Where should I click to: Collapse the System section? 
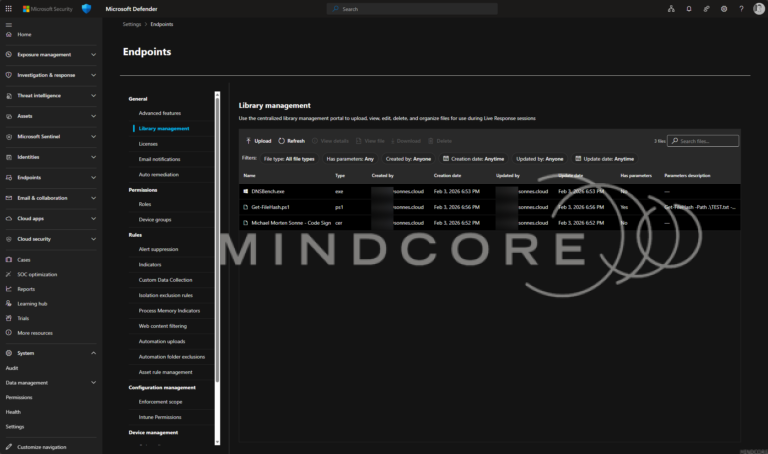point(51,353)
